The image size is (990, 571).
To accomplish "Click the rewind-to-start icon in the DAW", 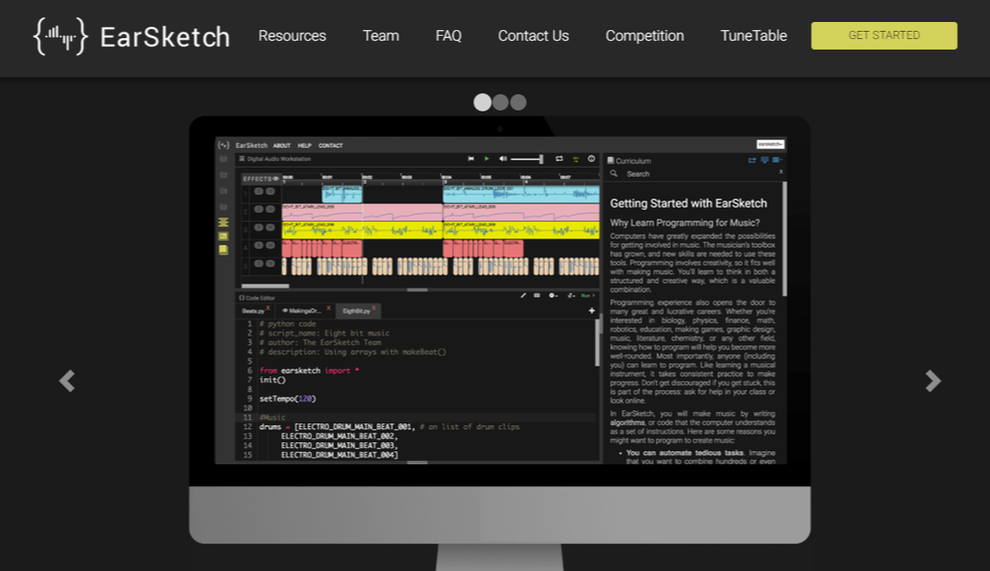I will [x=471, y=159].
